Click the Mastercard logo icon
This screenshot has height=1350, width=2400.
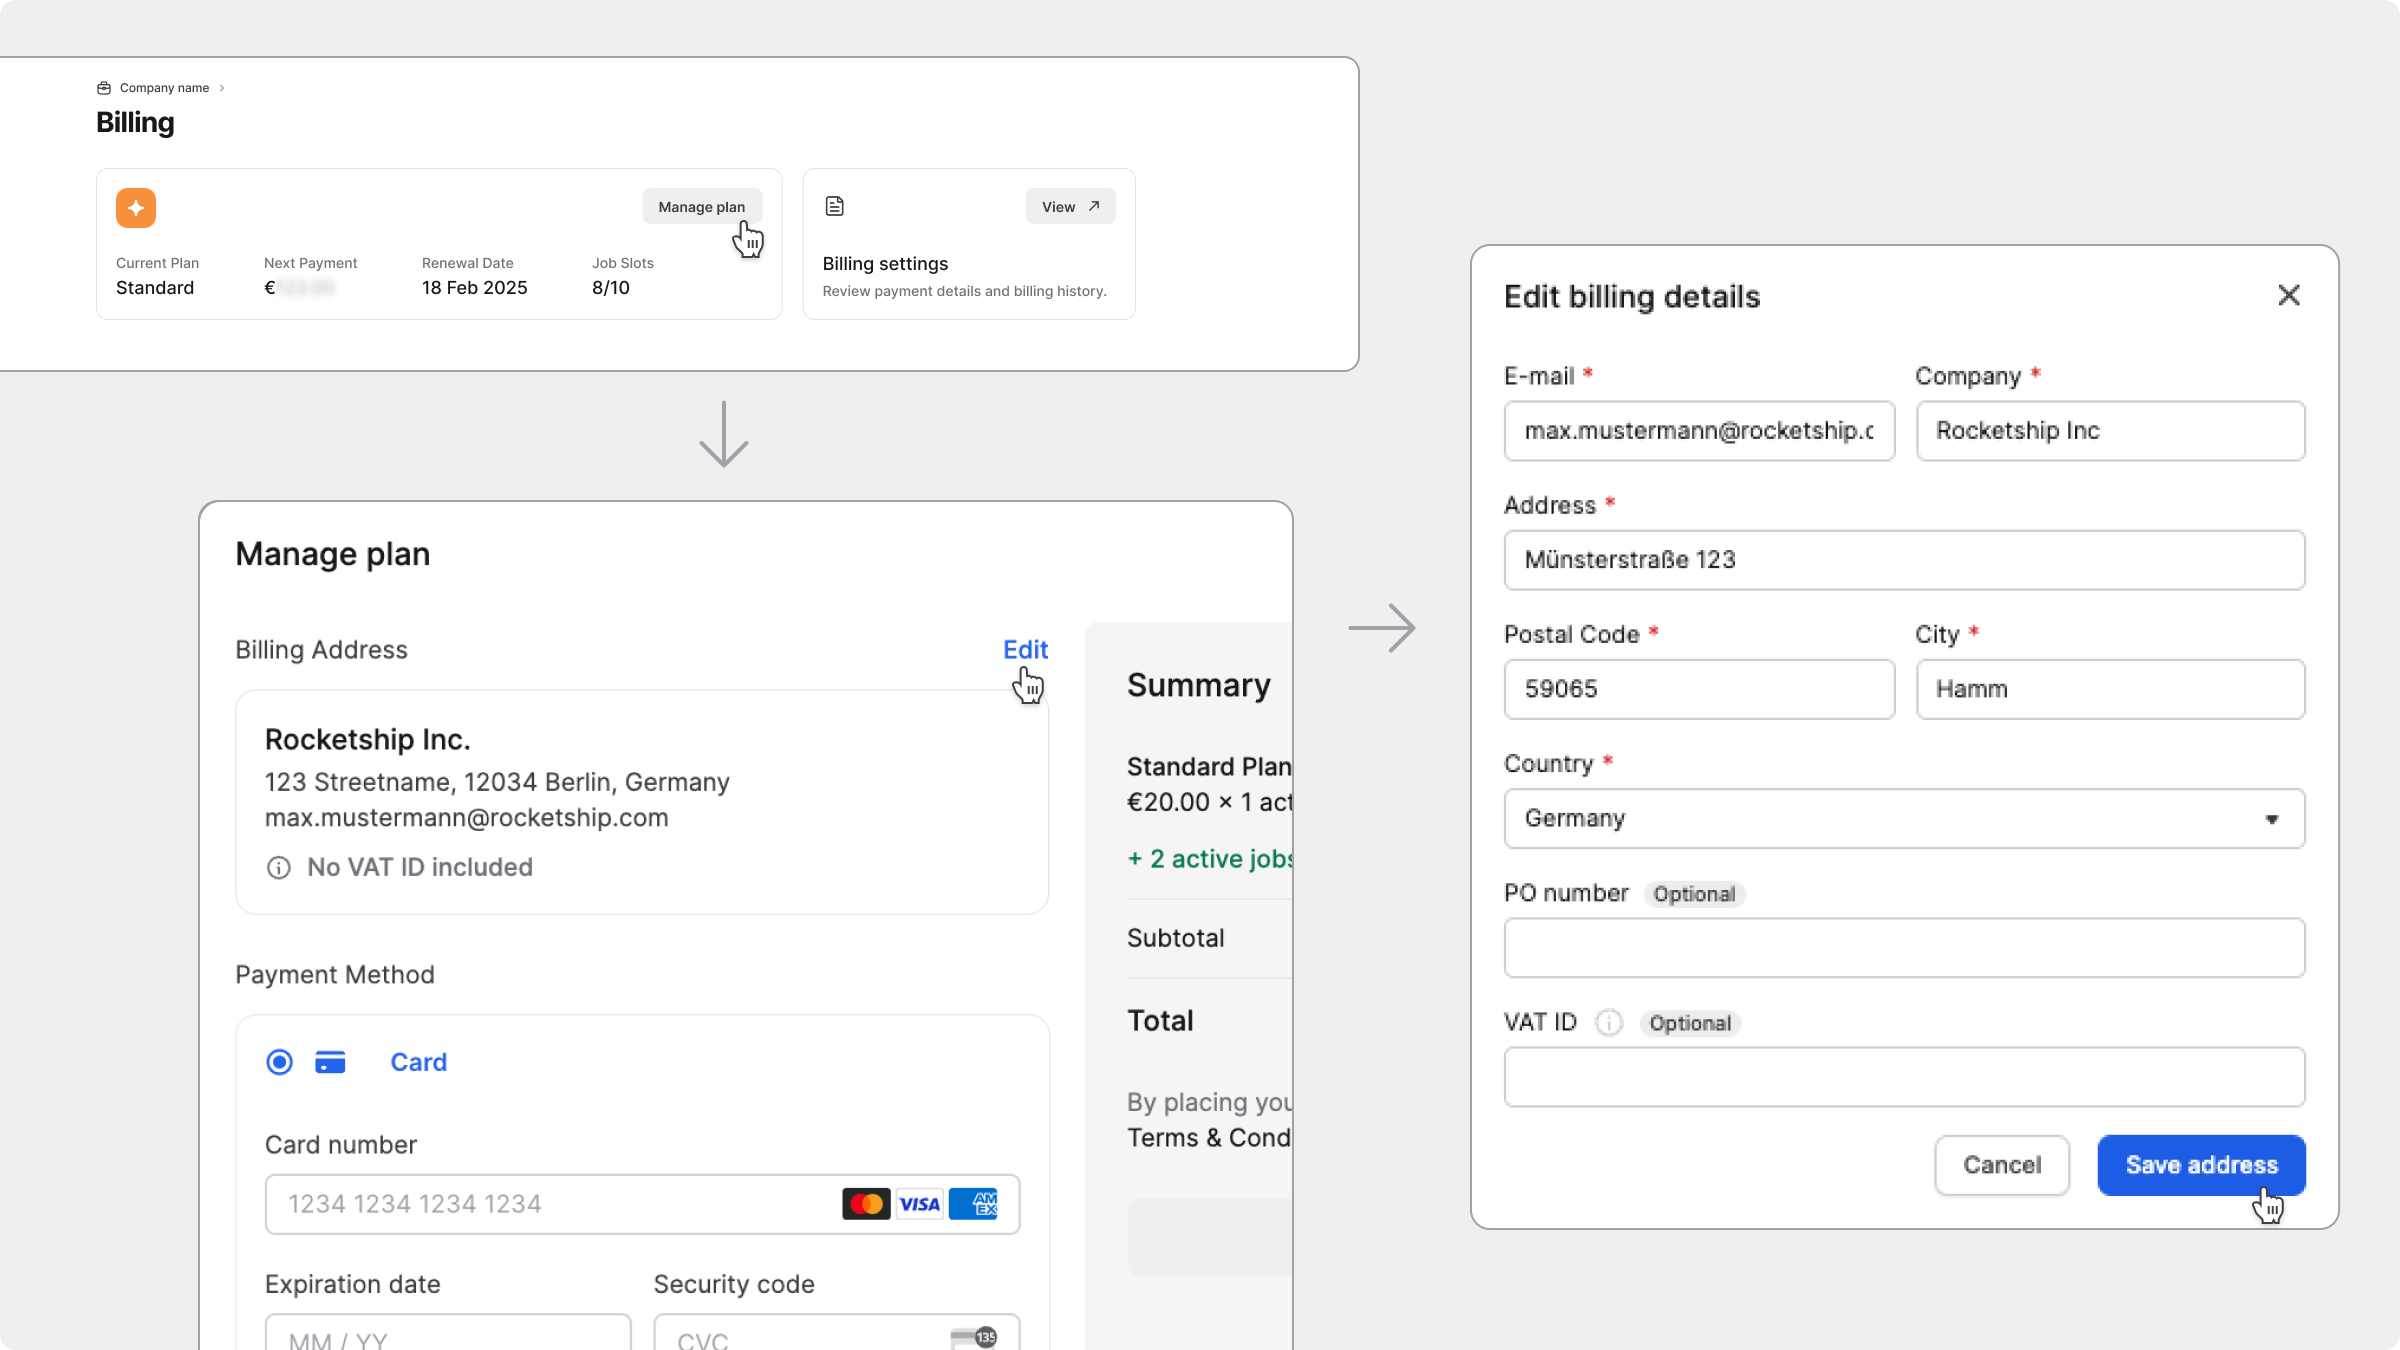tap(866, 1204)
